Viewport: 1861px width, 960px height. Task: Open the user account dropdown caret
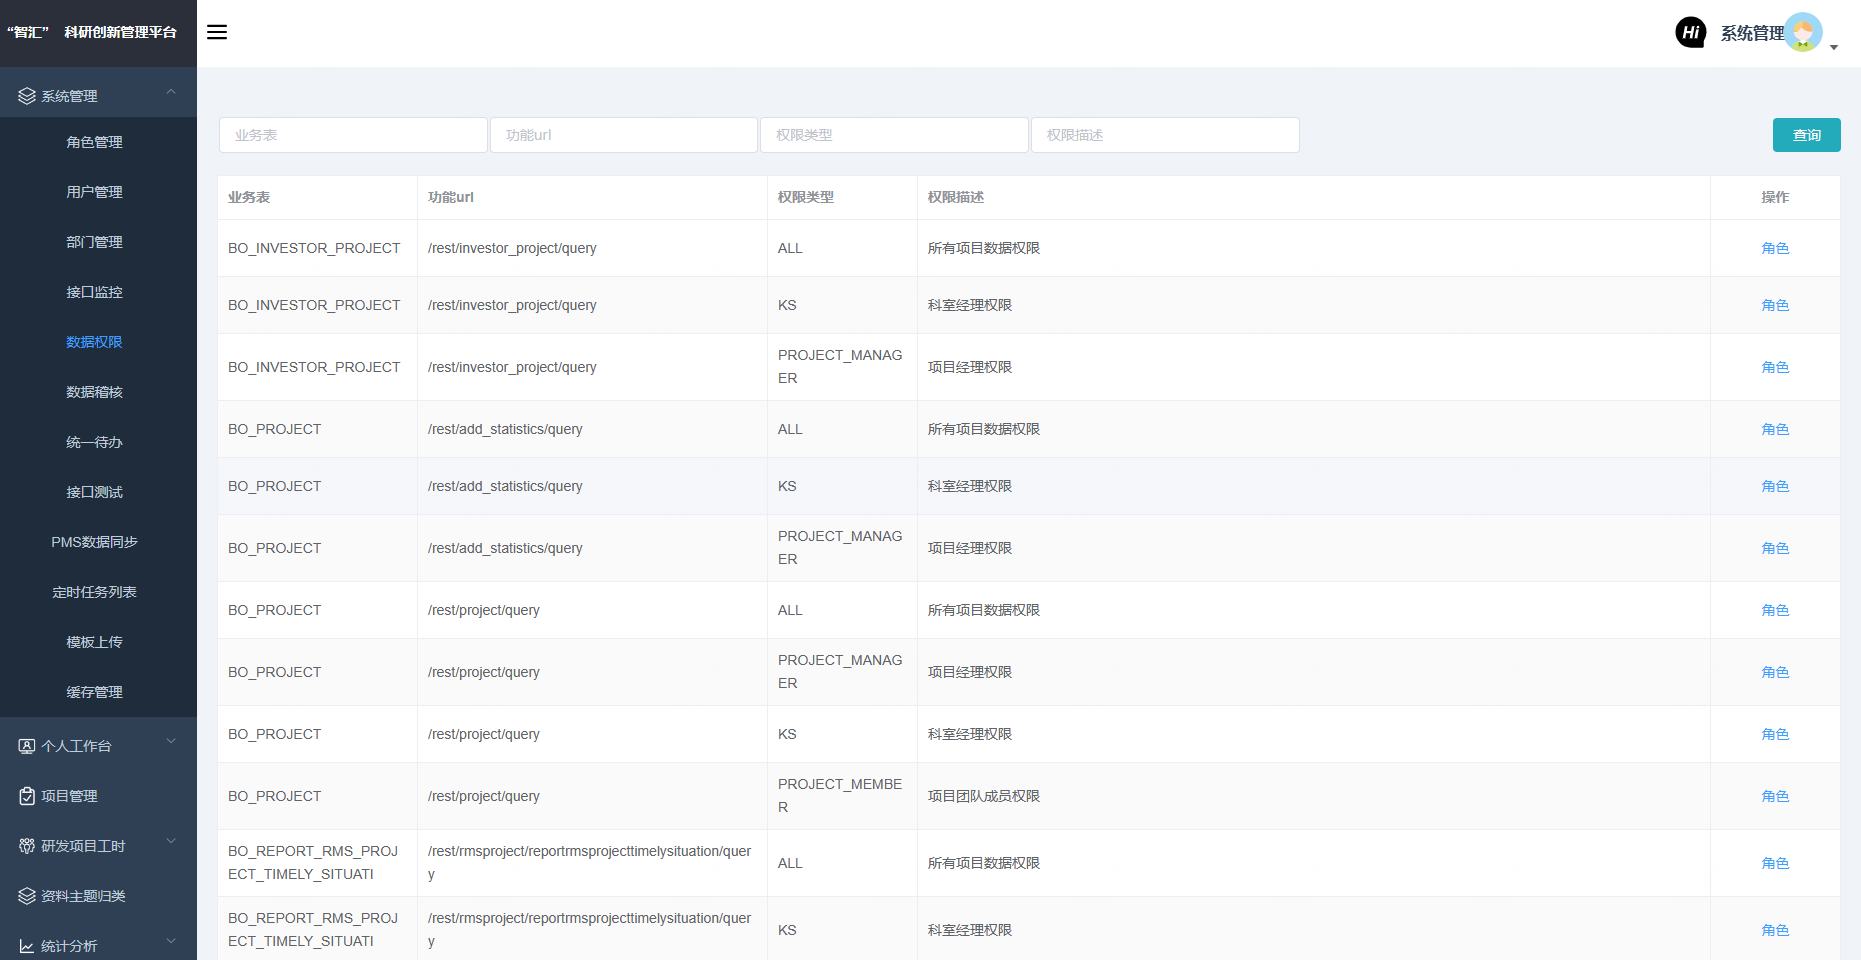coord(1834,47)
